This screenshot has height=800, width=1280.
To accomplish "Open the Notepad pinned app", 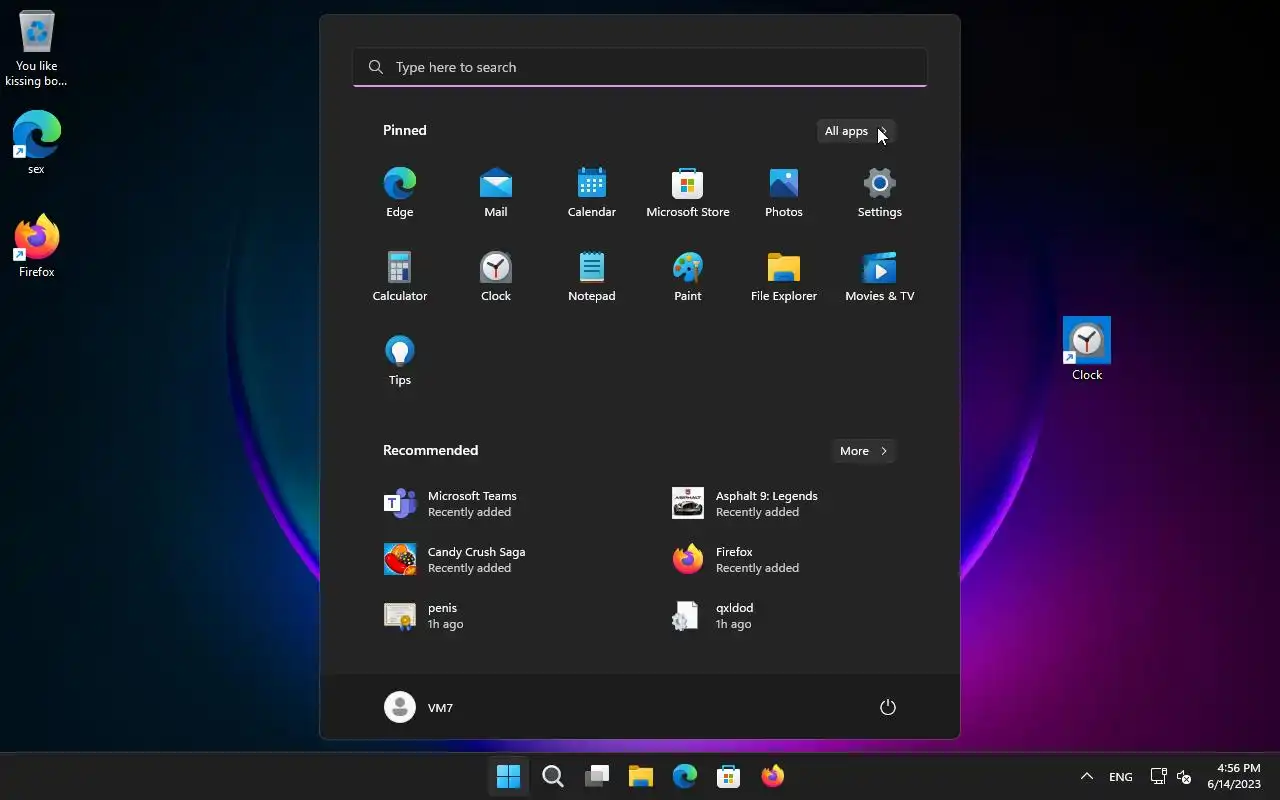I will click(x=591, y=276).
